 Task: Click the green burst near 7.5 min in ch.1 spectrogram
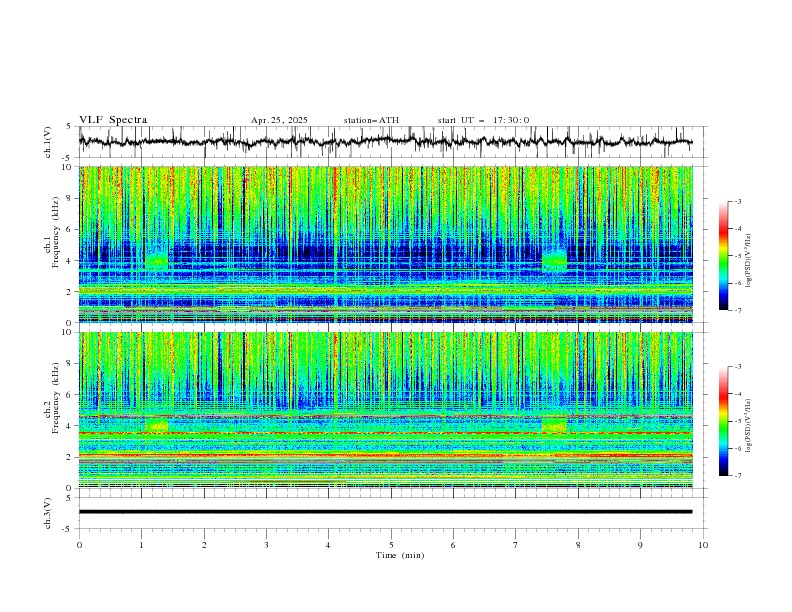click(x=555, y=259)
